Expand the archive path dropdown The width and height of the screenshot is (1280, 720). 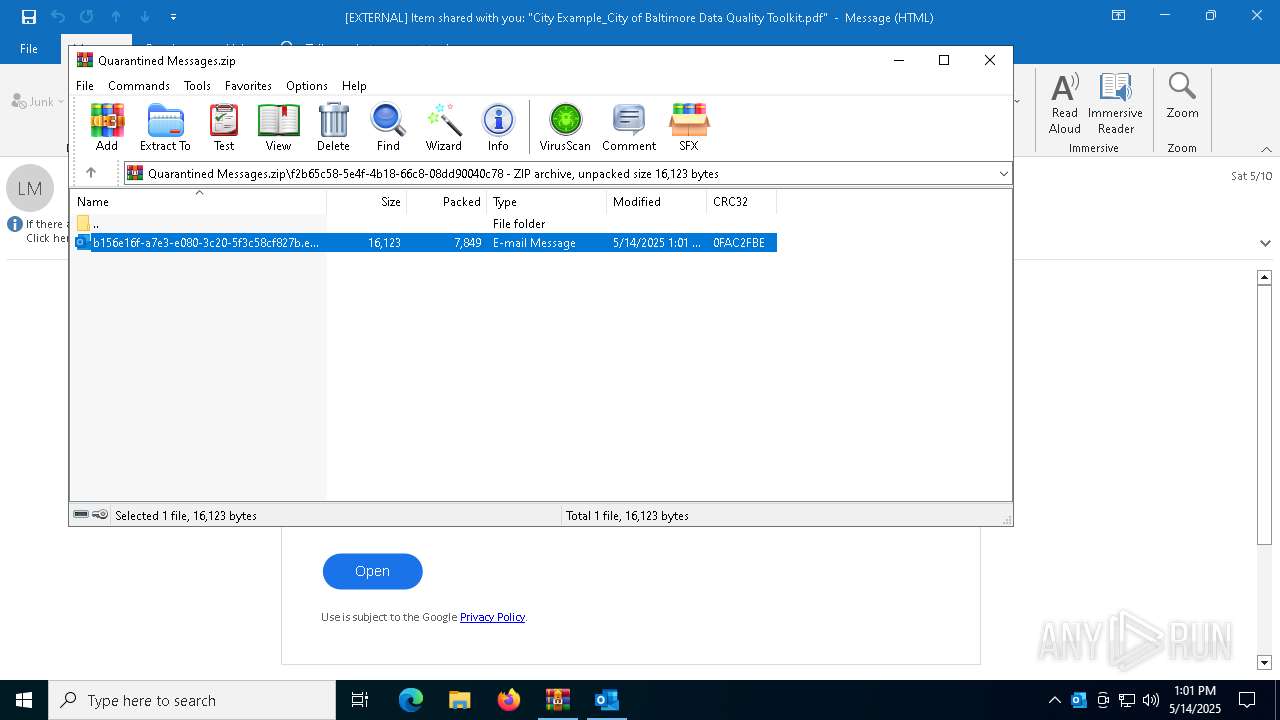pos(1003,174)
